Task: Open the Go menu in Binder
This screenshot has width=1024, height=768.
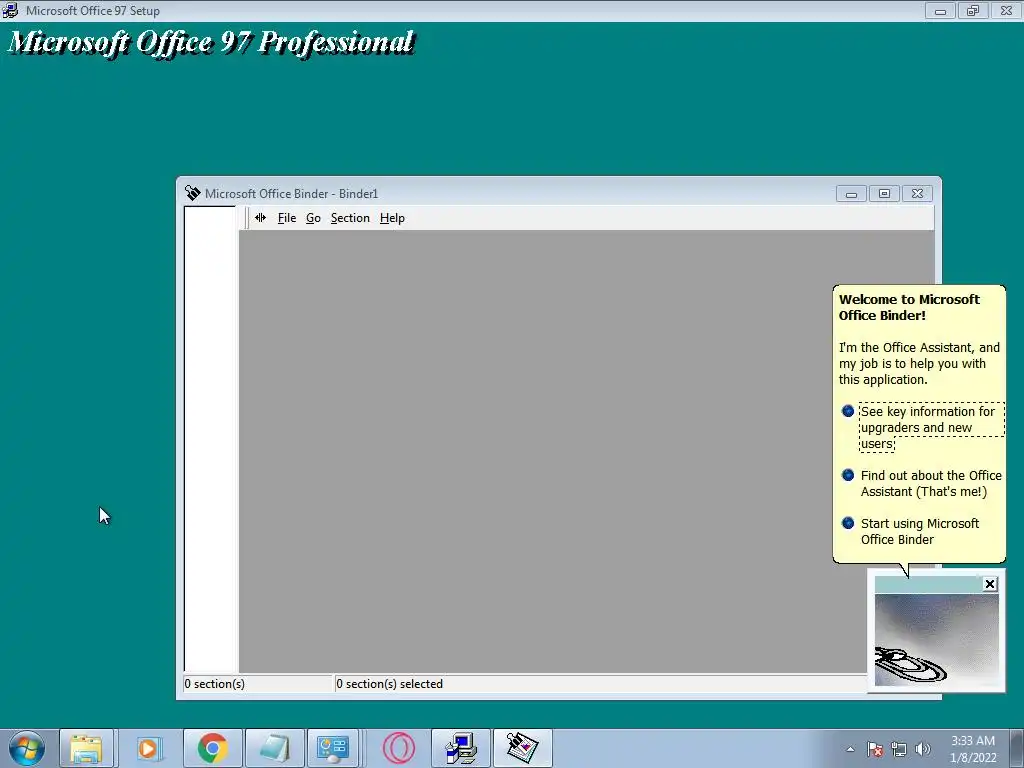Action: click(x=313, y=218)
